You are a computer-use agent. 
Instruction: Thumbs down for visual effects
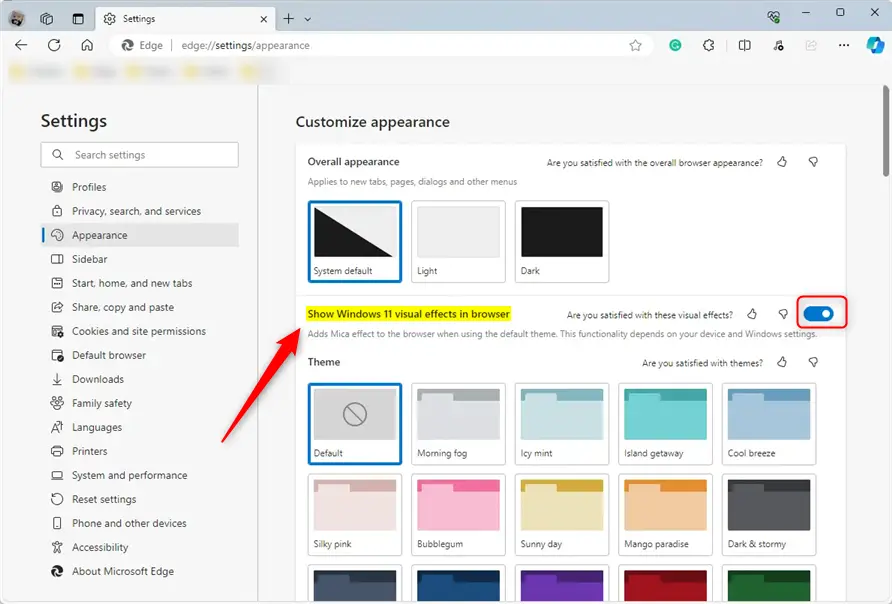pos(783,314)
